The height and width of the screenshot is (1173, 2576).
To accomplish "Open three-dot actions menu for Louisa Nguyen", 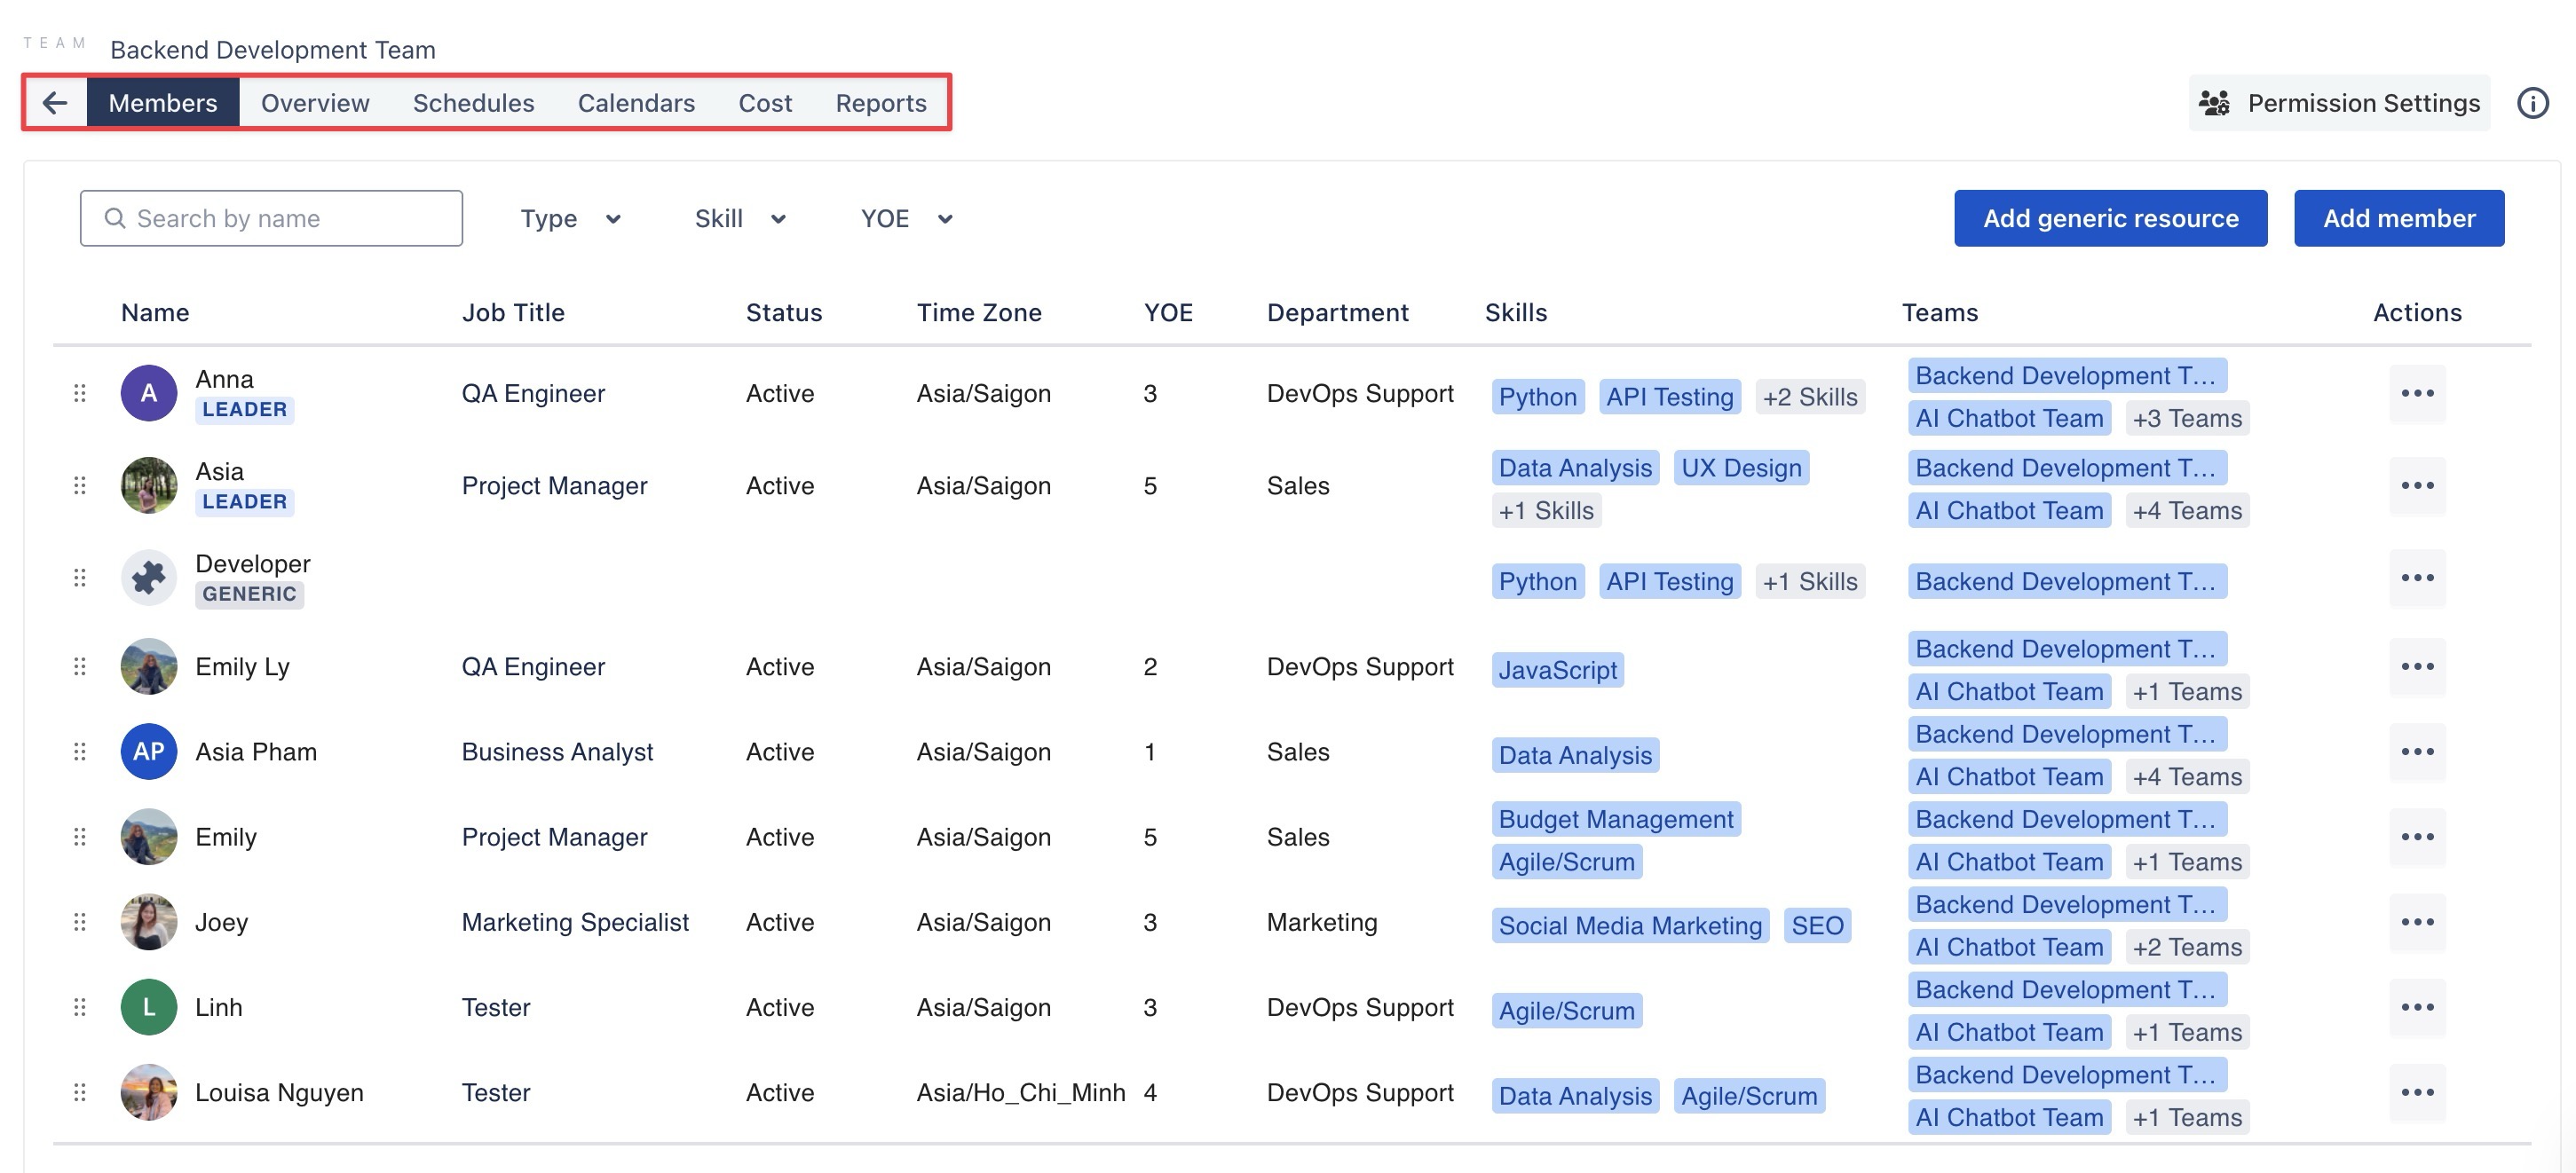I will pyautogui.click(x=2417, y=1092).
